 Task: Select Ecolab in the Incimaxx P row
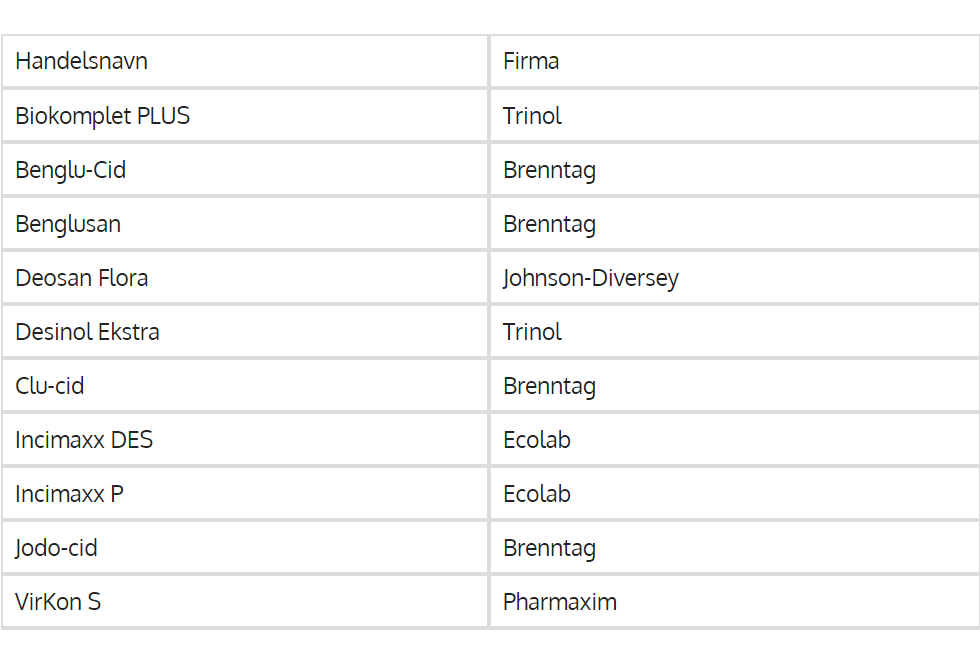click(x=537, y=493)
